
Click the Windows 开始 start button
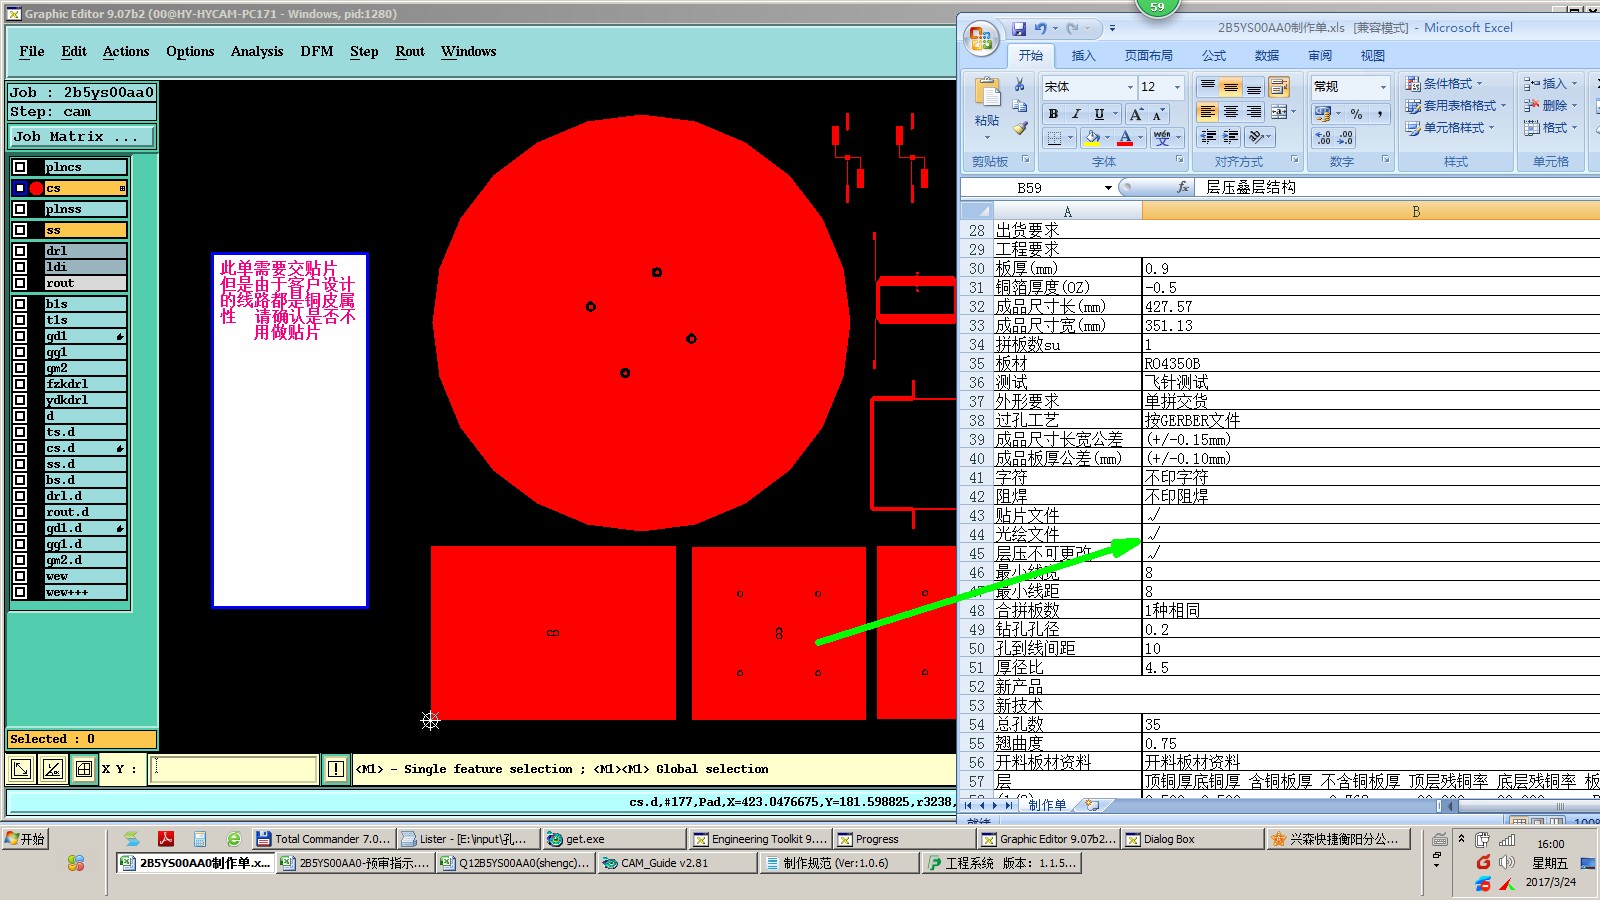pyautogui.click(x=25, y=839)
